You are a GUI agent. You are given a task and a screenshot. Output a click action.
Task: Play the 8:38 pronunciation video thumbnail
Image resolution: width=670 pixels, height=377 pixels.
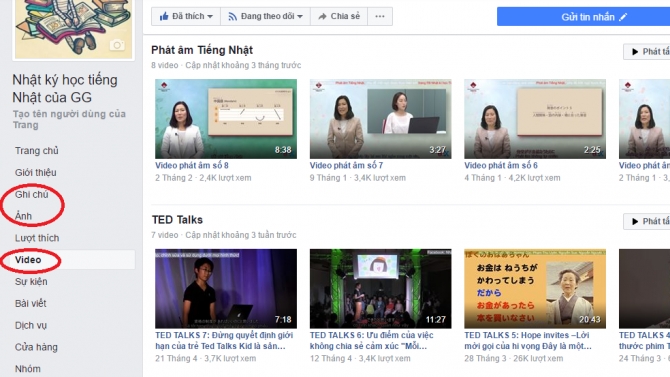(x=226, y=119)
